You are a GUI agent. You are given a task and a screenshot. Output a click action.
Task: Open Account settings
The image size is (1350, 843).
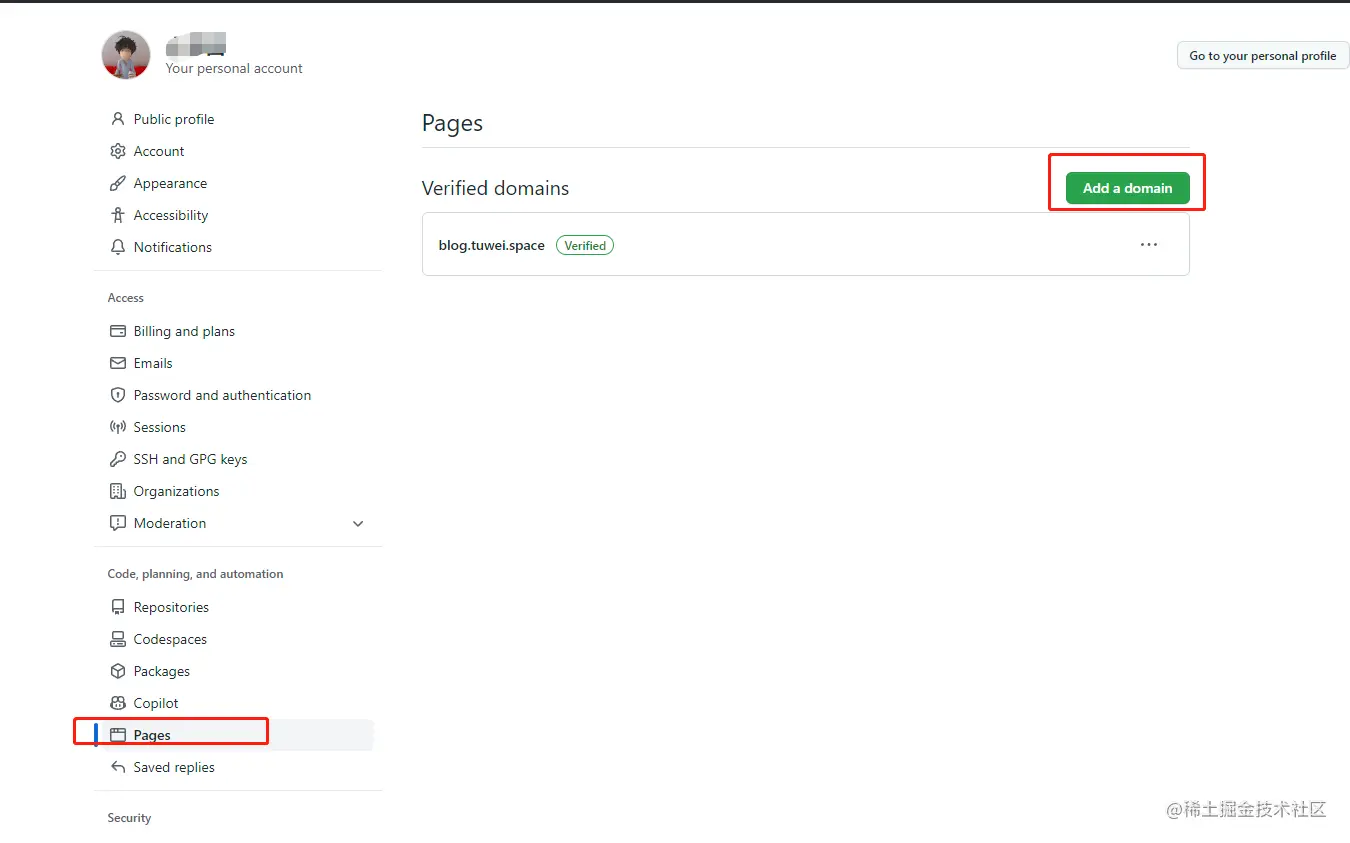point(159,151)
